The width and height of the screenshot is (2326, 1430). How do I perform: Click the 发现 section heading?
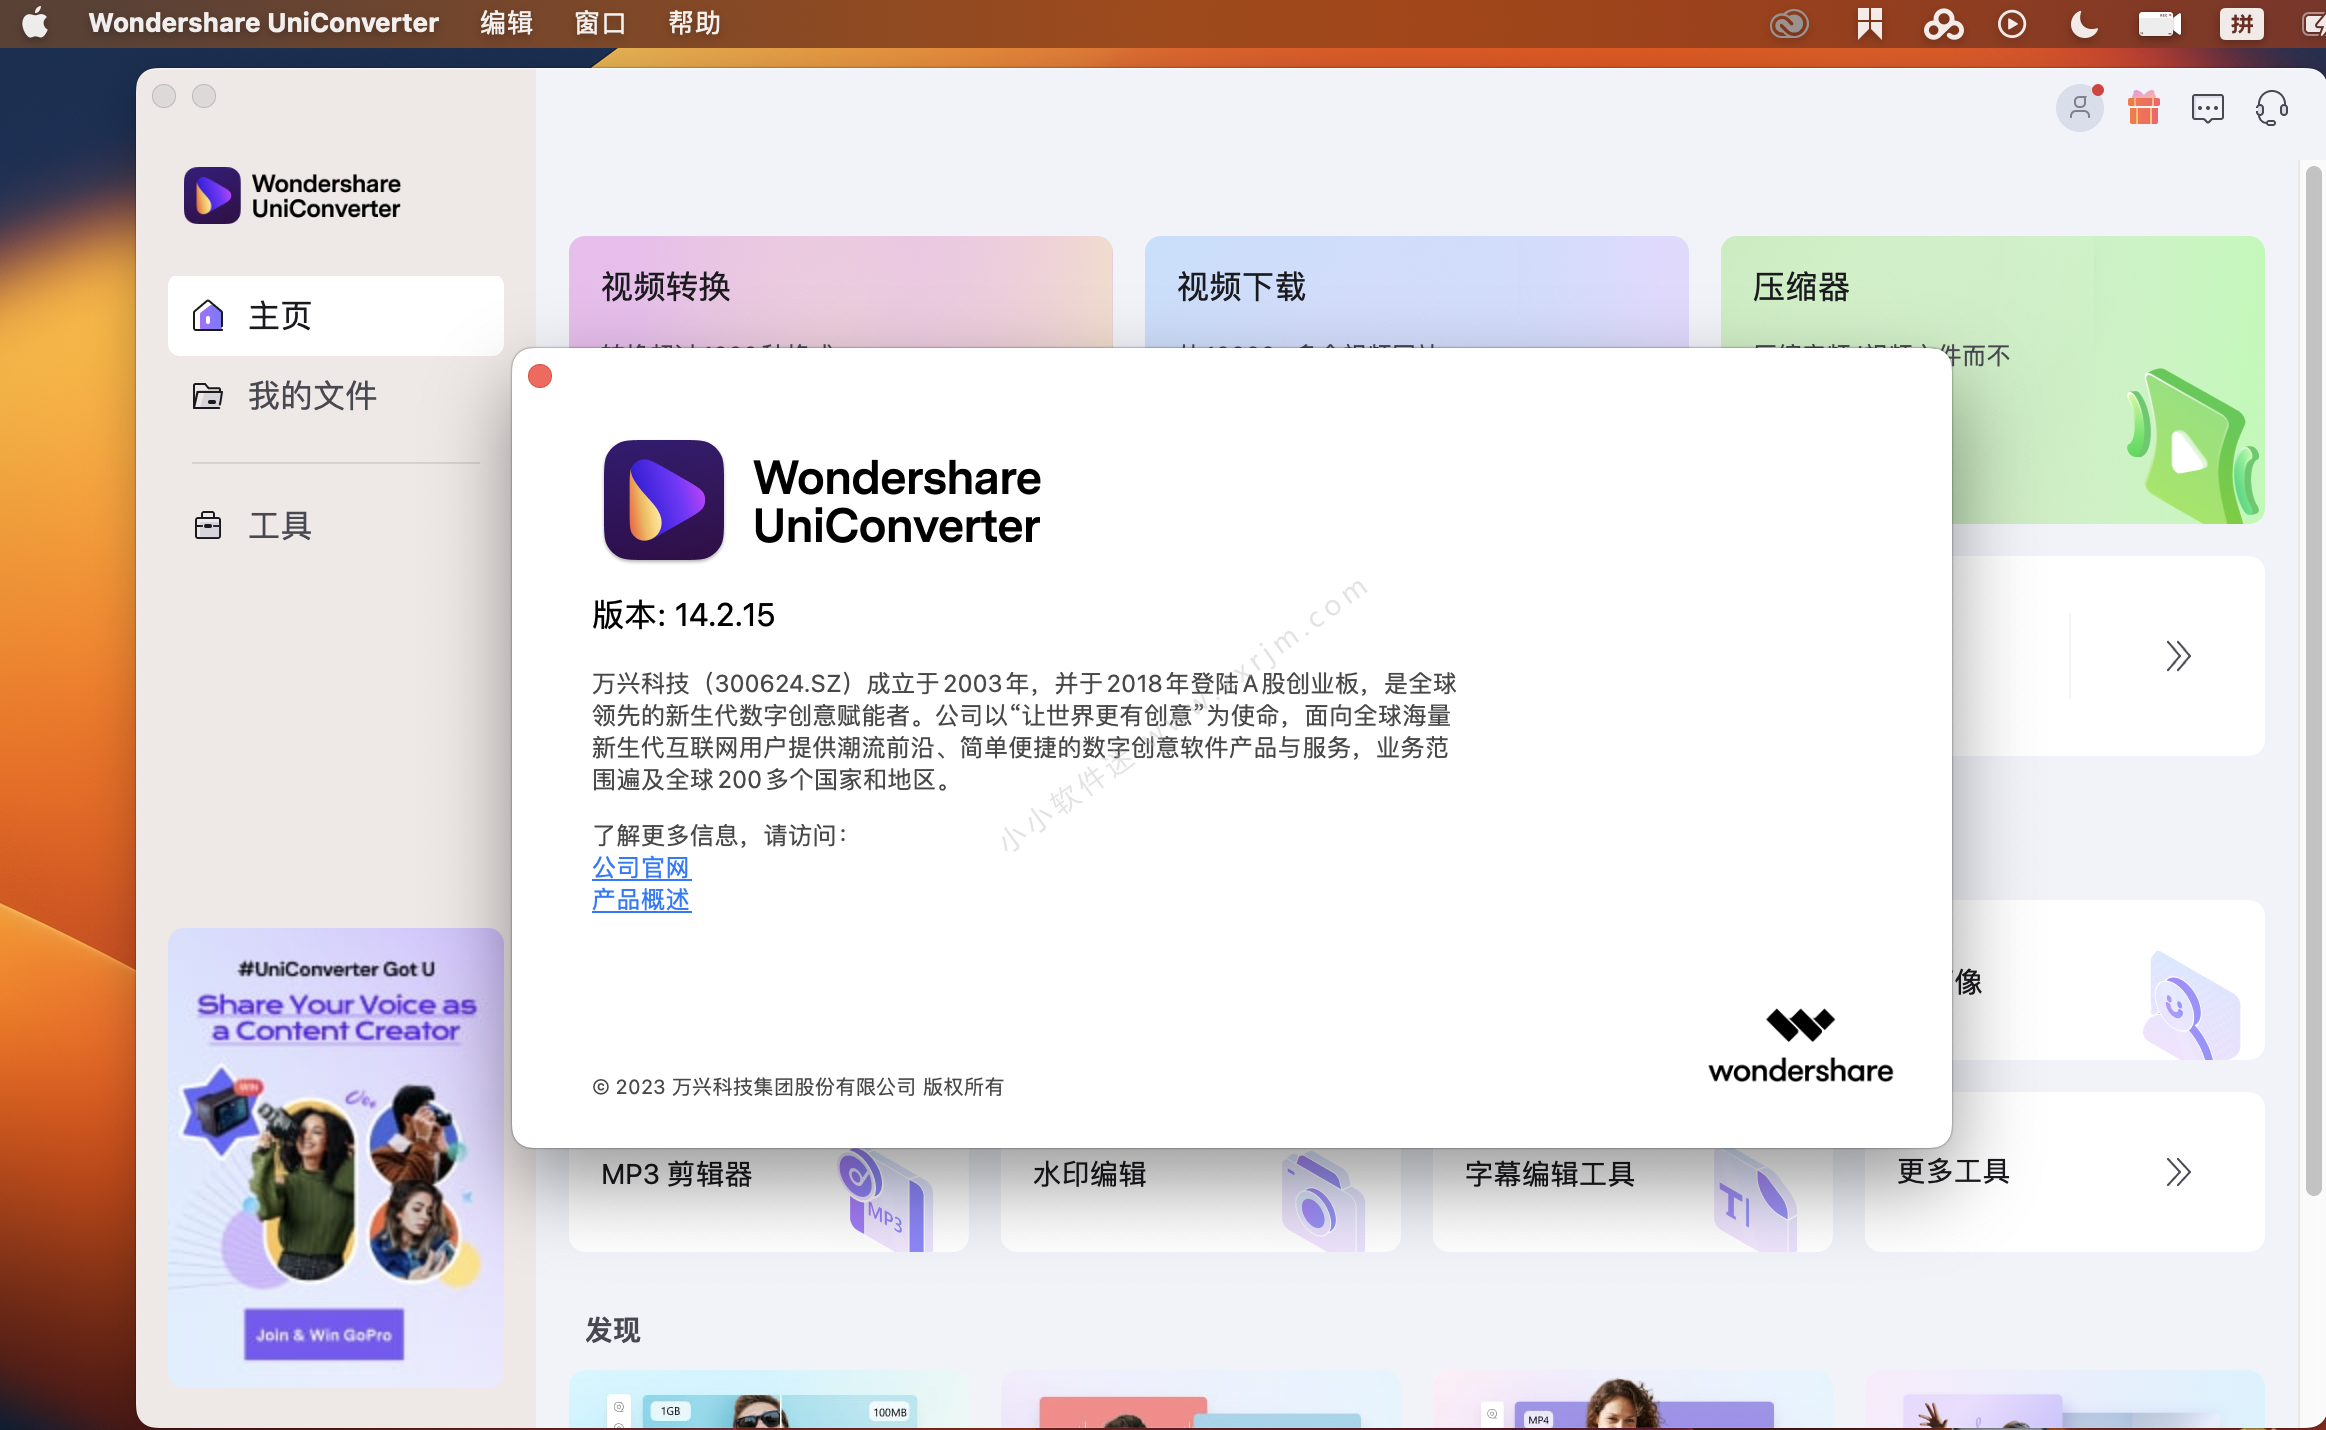point(612,1330)
